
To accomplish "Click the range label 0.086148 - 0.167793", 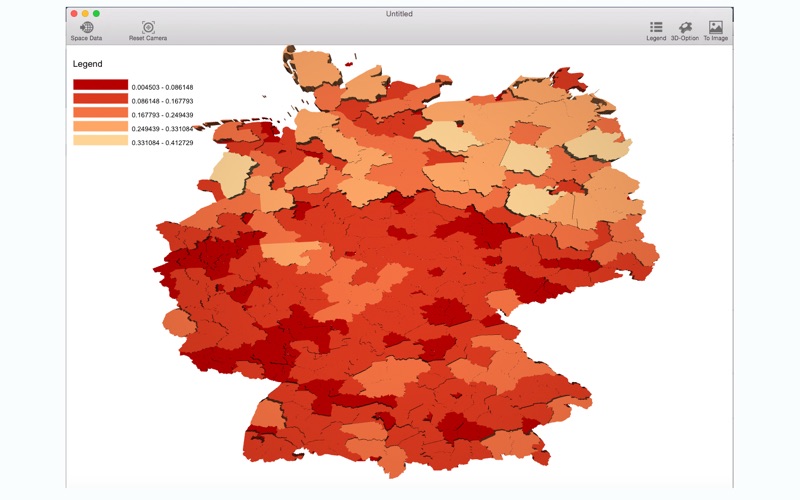I will click(162, 101).
